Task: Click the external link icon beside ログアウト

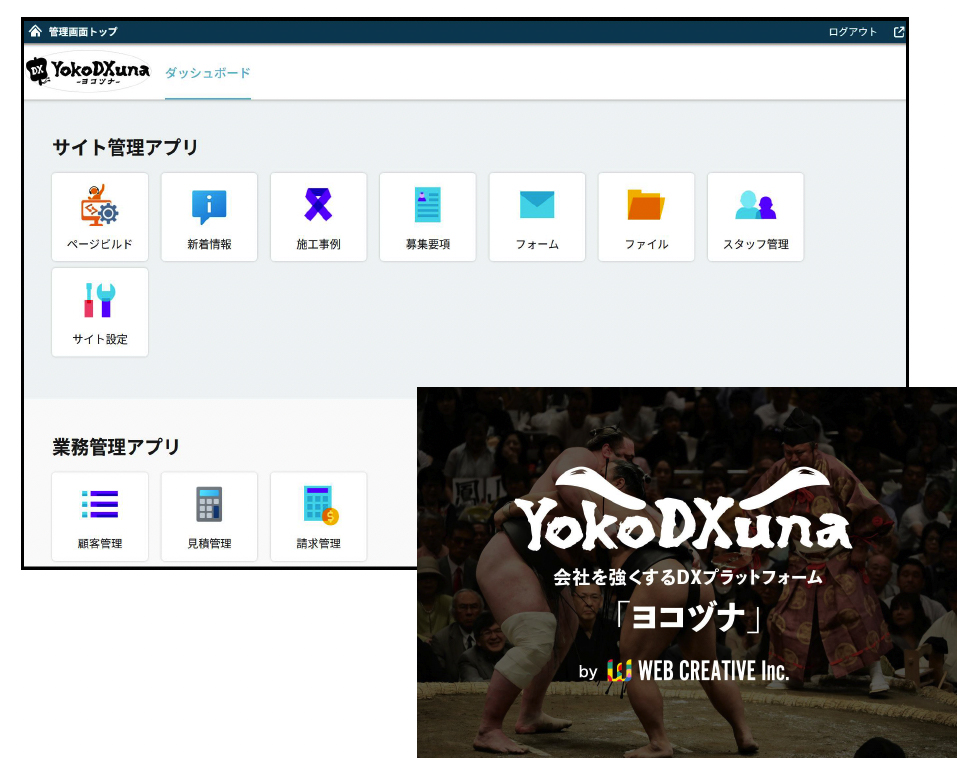Action: pos(898,32)
